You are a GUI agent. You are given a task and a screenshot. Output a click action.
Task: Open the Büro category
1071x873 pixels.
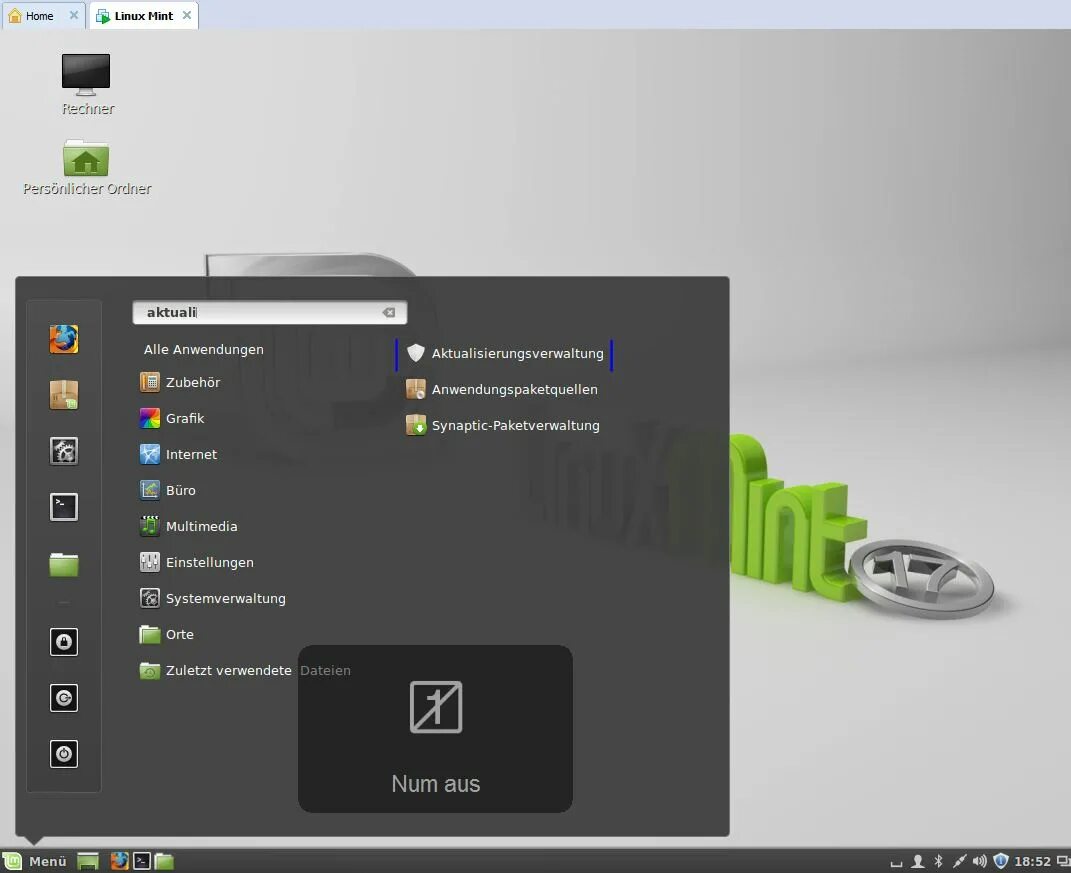click(x=168, y=490)
